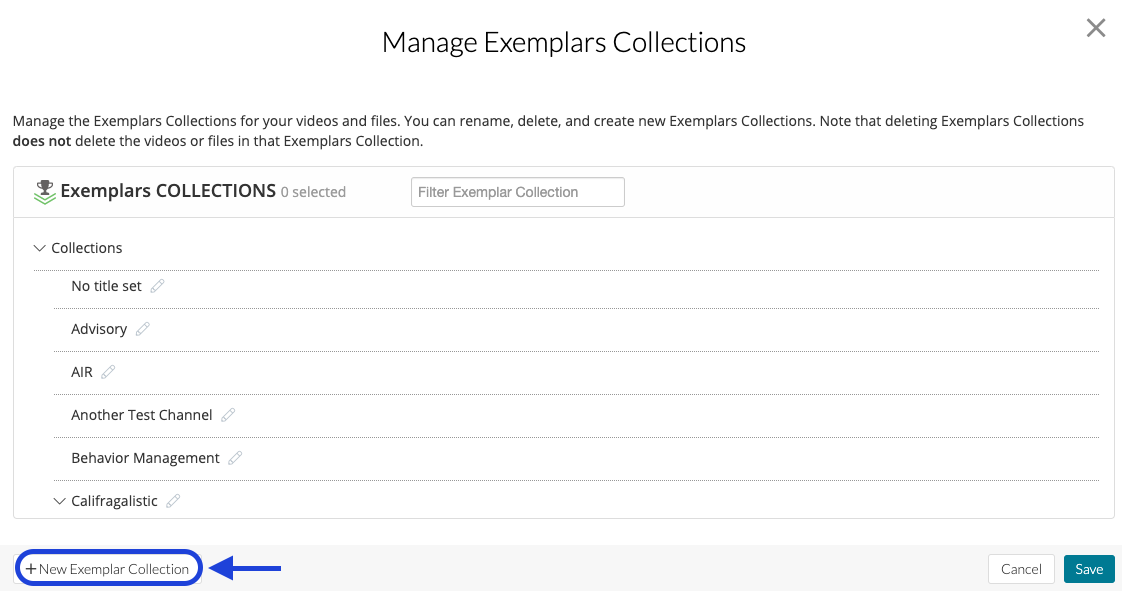The height and width of the screenshot is (591, 1122).
Task: Rename Behavior Management with its pencil icon
Action: (x=235, y=457)
